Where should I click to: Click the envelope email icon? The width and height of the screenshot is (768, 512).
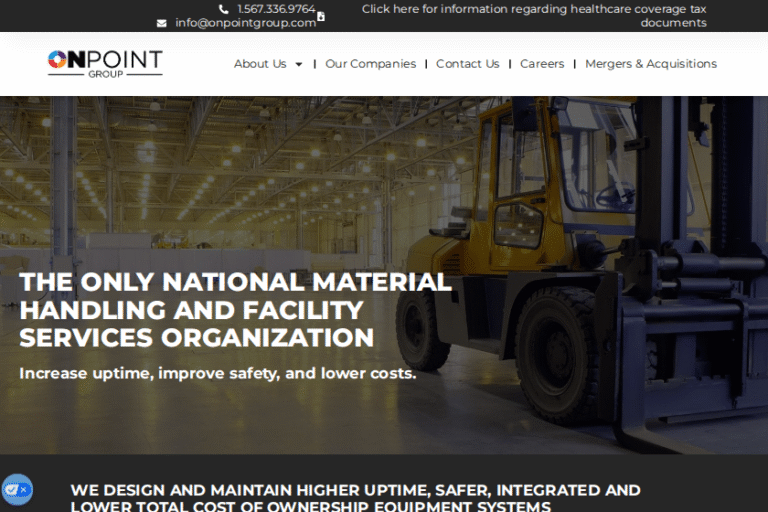(x=162, y=24)
